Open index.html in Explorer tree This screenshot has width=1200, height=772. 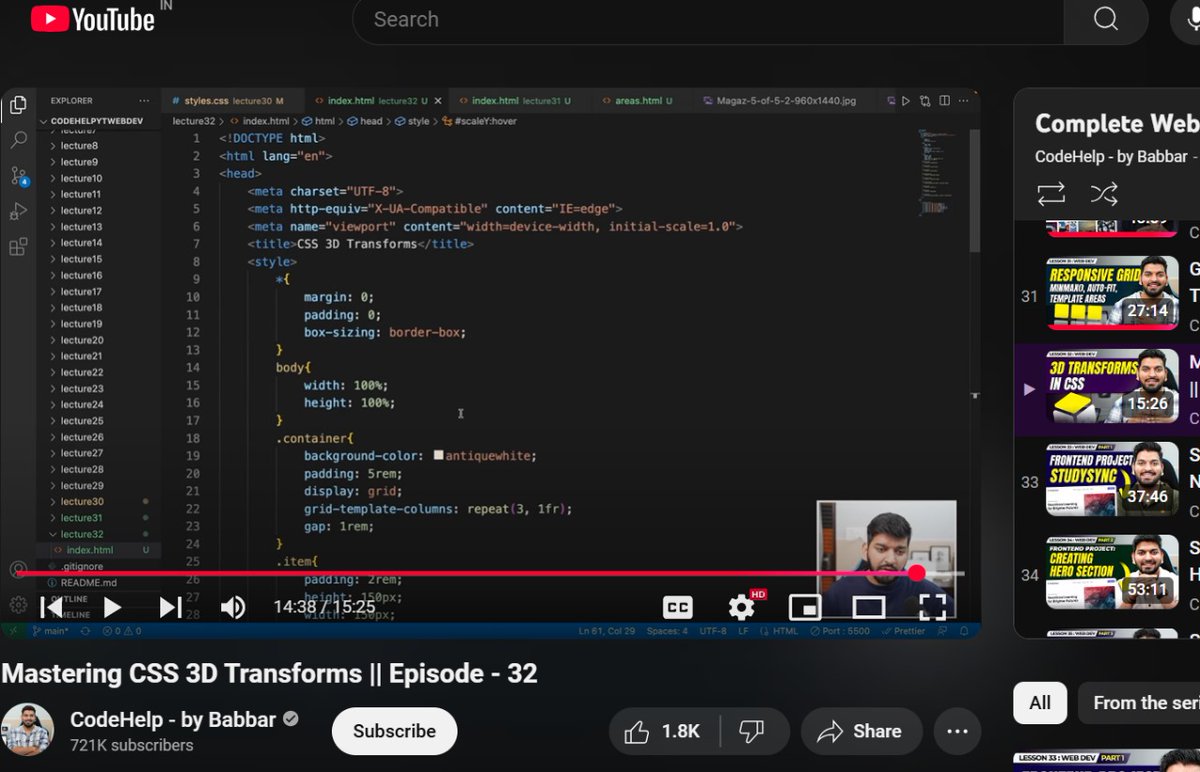[89, 550]
